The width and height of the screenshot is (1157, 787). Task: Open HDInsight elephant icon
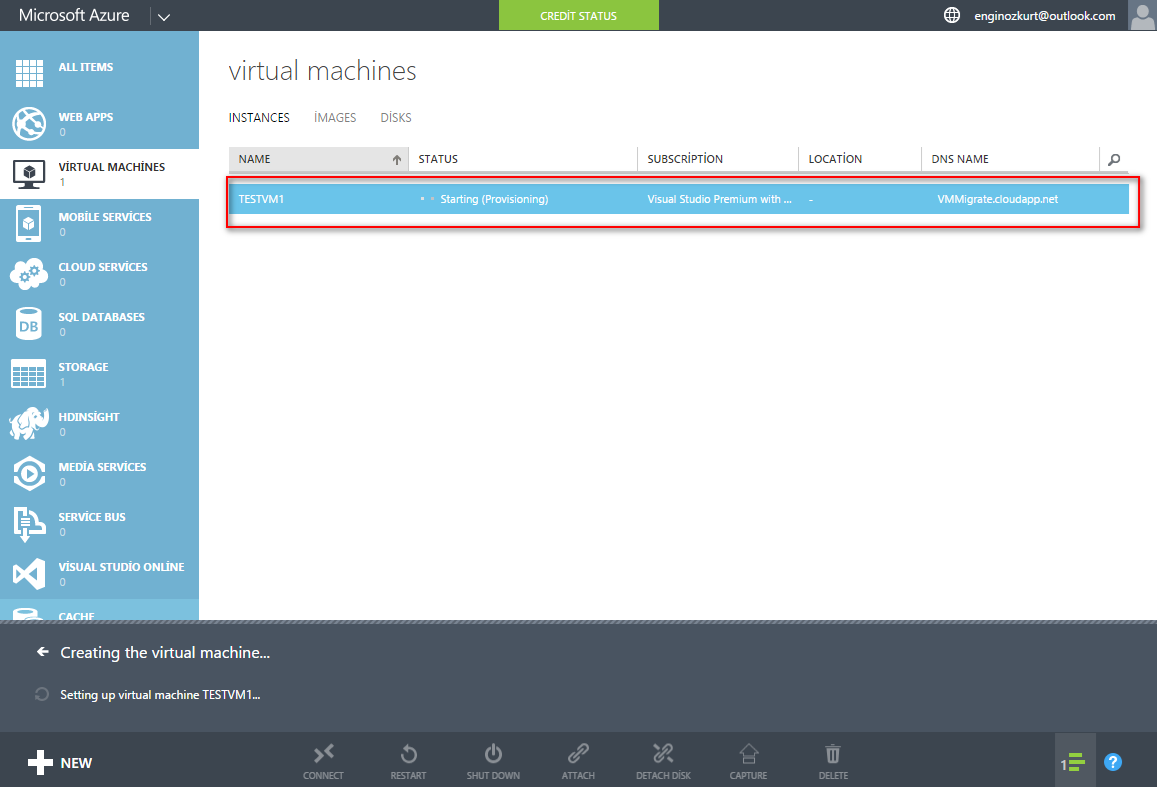tap(29, 423)
